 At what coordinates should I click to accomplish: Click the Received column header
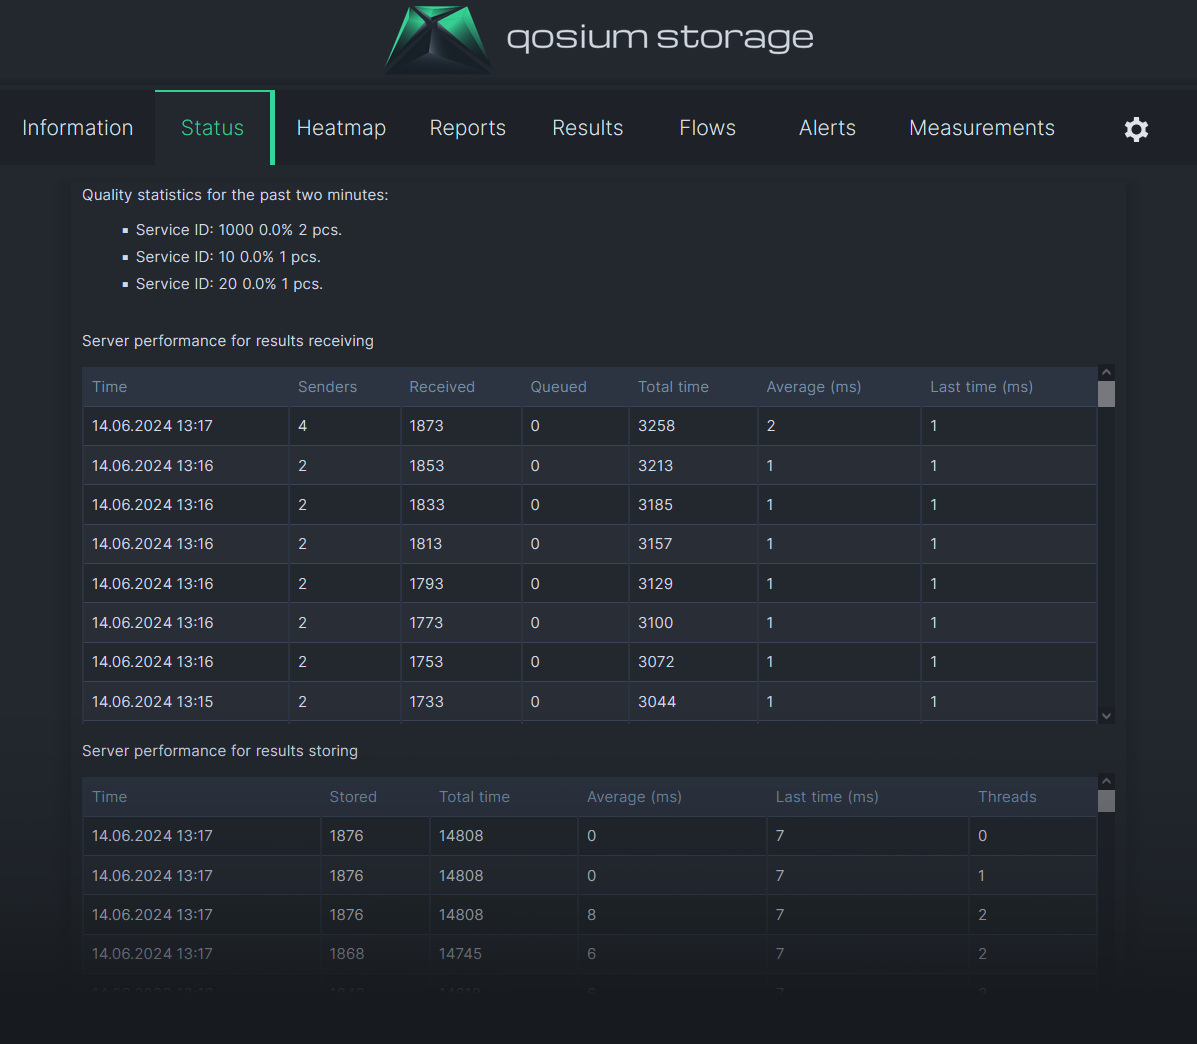pyautogui.click(x=442, y=387)
